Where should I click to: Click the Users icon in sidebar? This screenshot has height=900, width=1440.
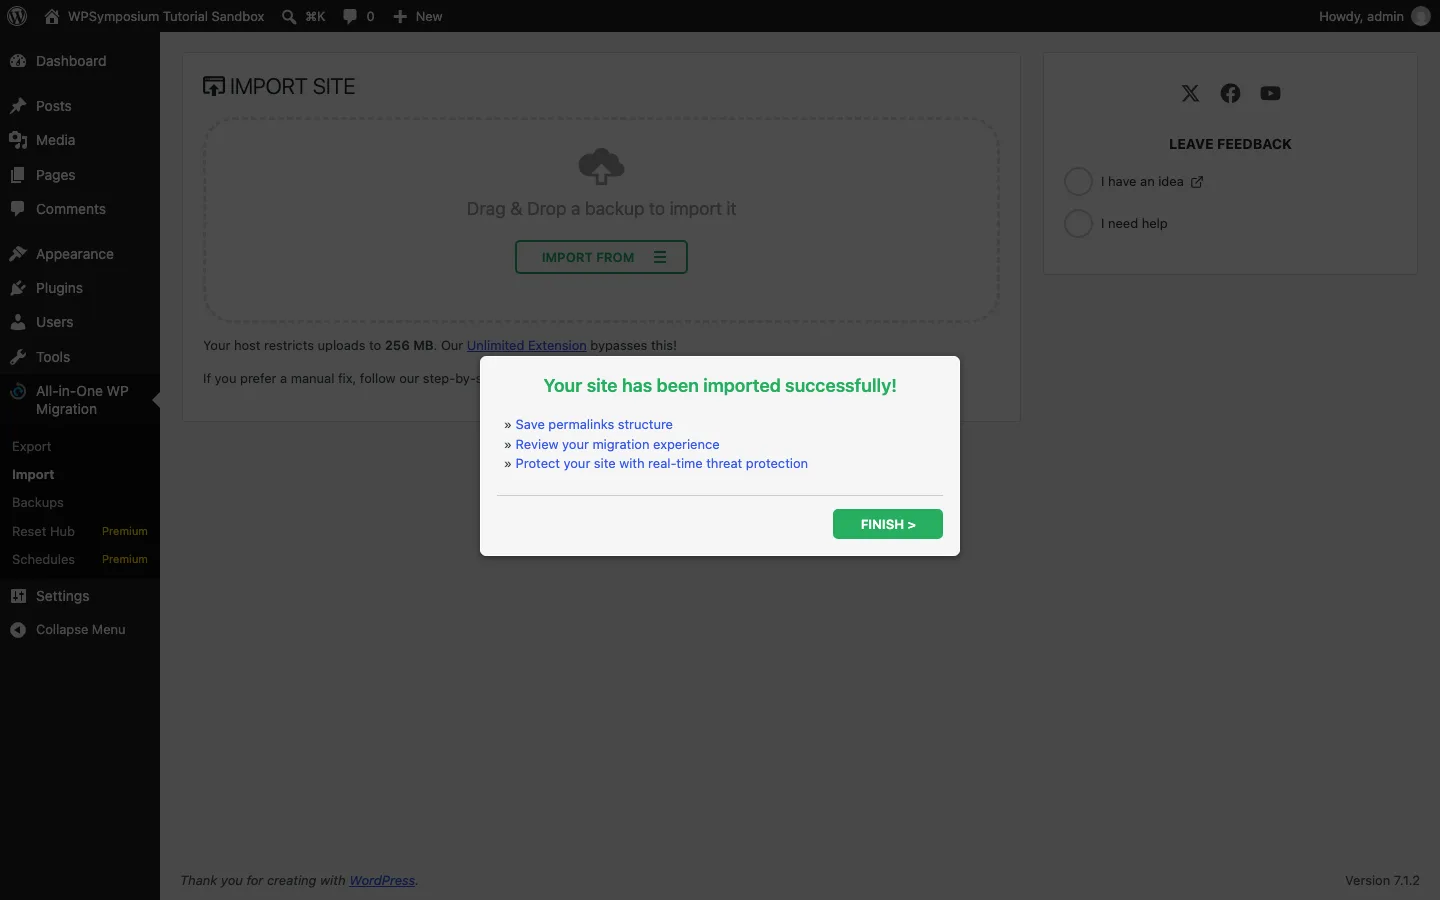click(18, 322)
